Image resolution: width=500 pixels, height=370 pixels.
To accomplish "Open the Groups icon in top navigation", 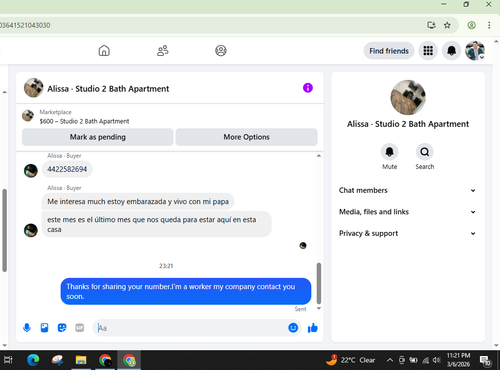I will click(221, 51).
